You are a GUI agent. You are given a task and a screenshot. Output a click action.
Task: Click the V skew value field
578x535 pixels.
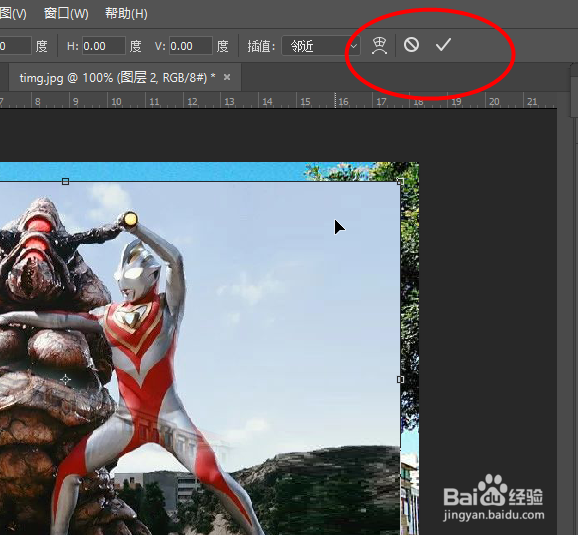point(191,46)
